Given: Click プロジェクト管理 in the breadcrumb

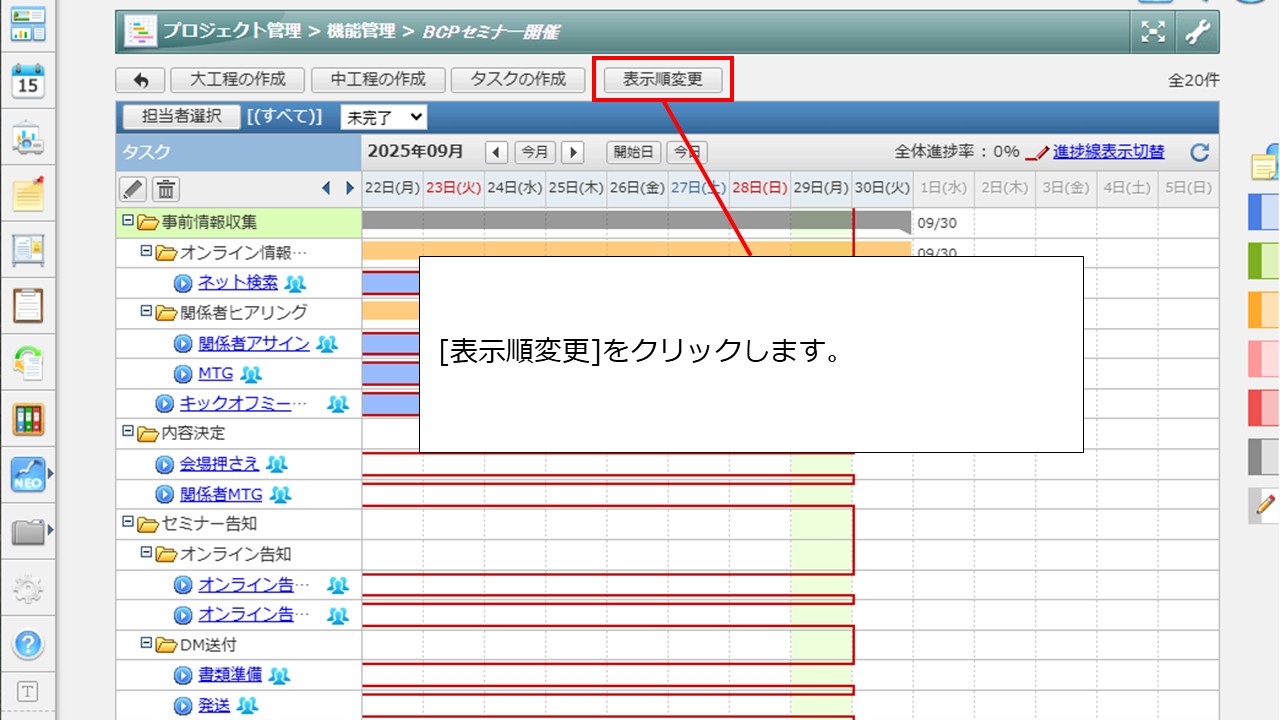Looking at the screenshot, I should pyautogui.click(x=231, y=32).
